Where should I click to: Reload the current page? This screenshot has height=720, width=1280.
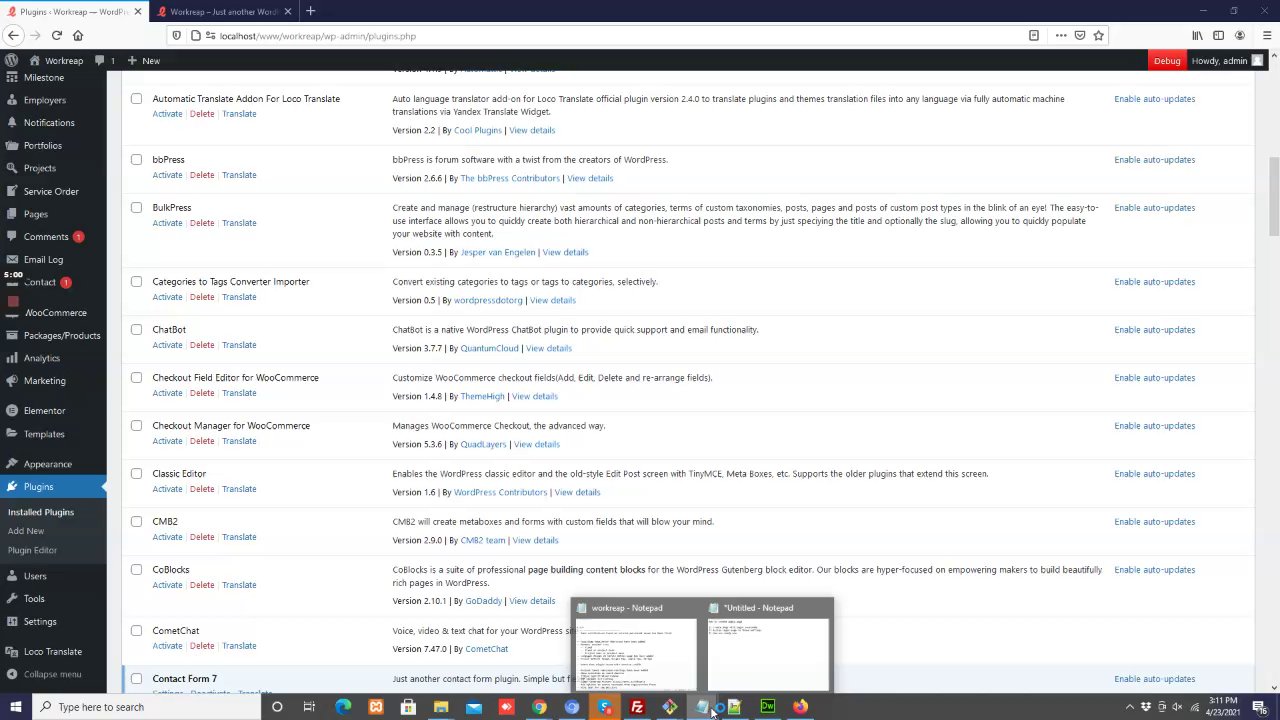click(56, 35)
